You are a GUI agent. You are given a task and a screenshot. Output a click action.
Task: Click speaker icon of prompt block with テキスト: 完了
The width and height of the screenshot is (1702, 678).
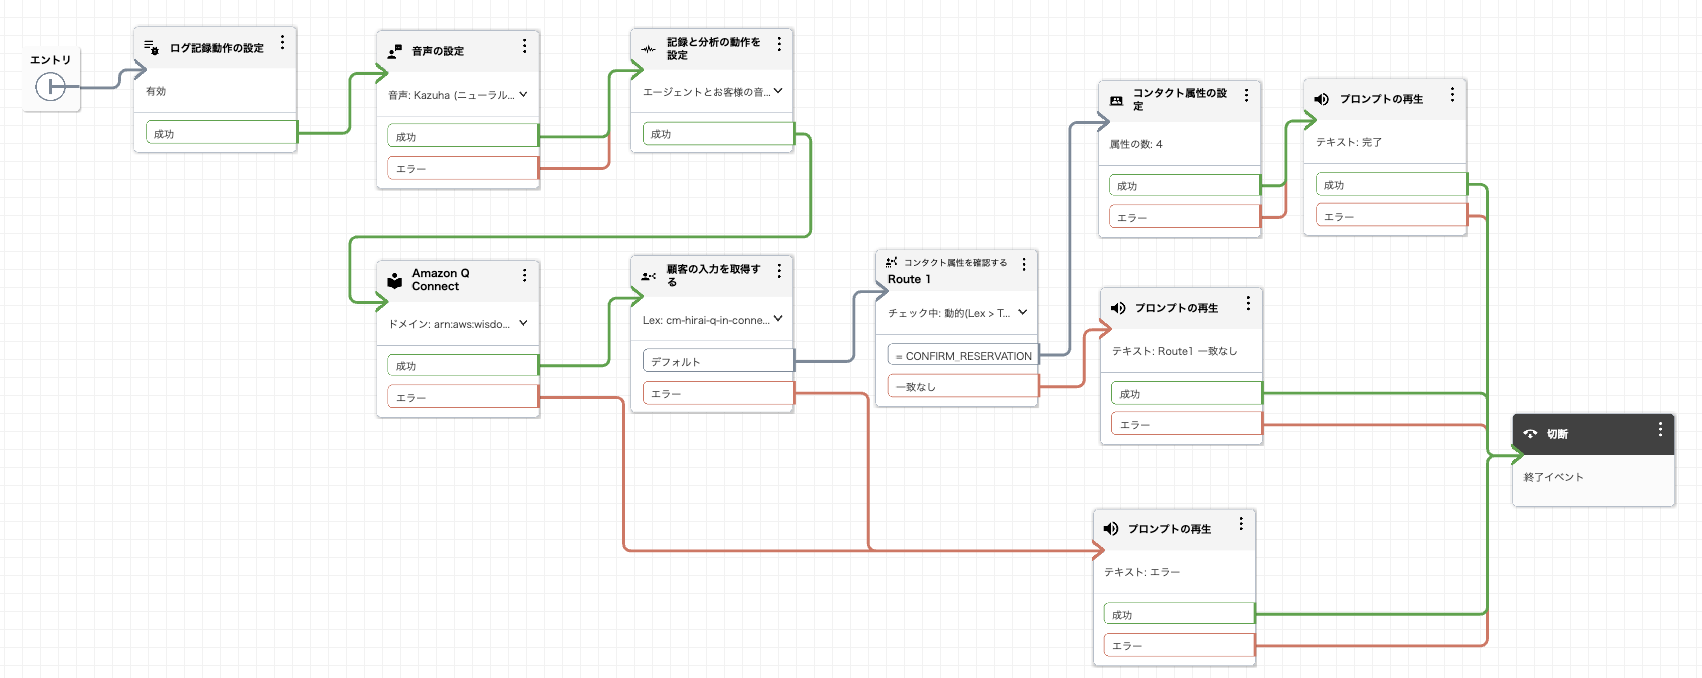coord(1321,99)
